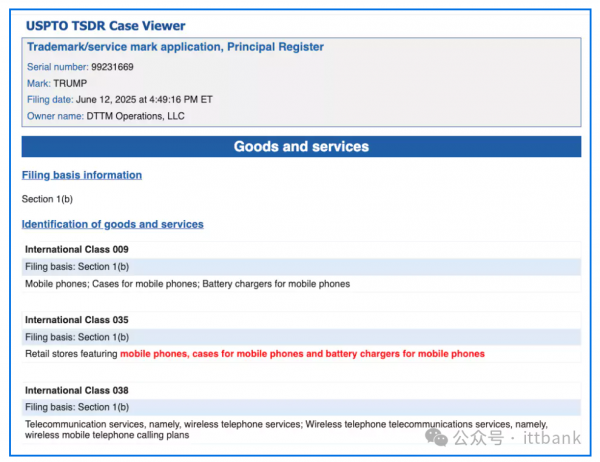Select the red highlighted mobile phones text
Screen dimensions: 600x462
click(302, 354)
